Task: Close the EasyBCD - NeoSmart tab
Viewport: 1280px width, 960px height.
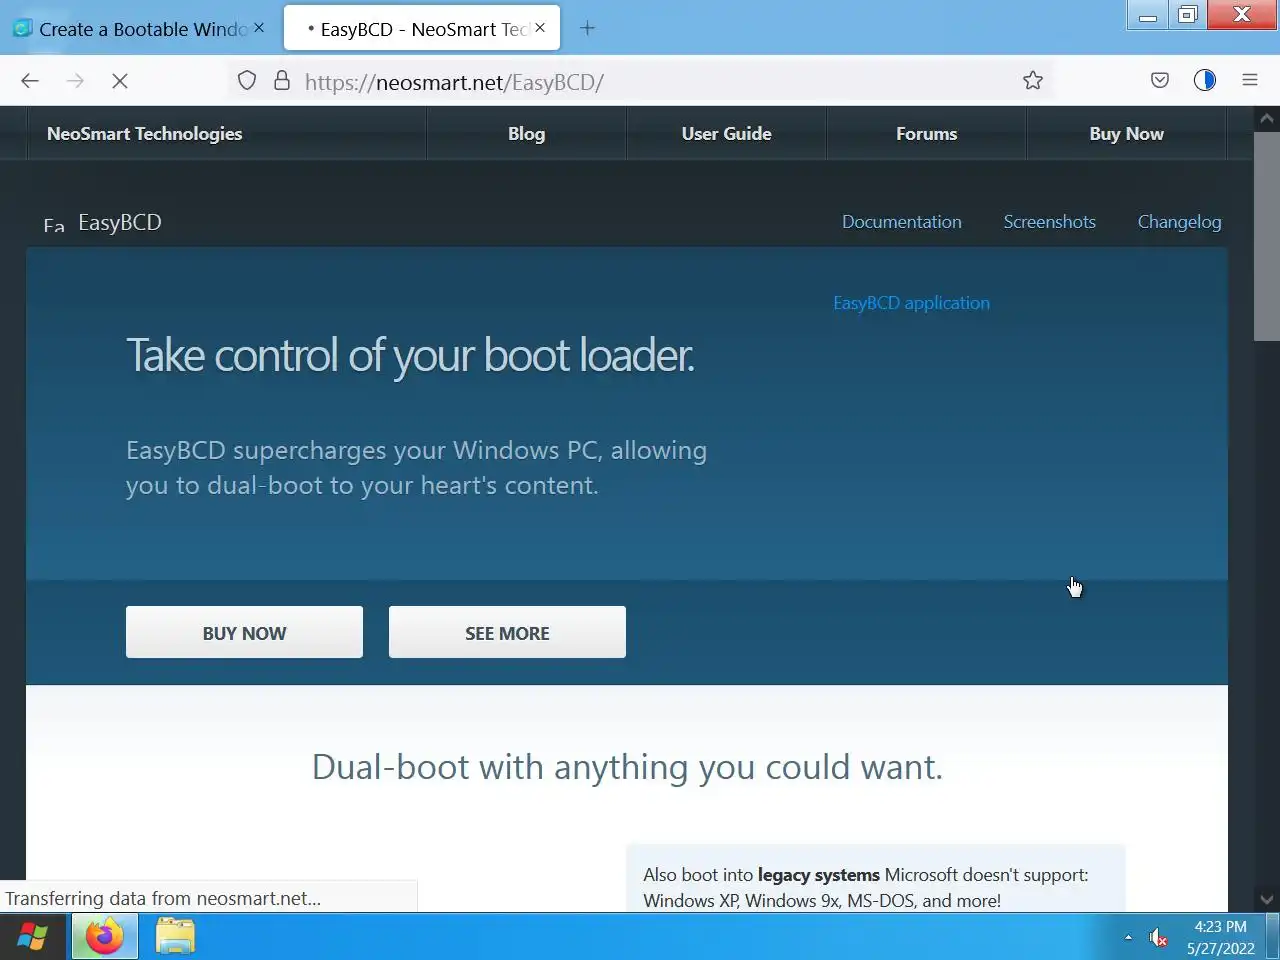Action: click(x=540, y=28)
